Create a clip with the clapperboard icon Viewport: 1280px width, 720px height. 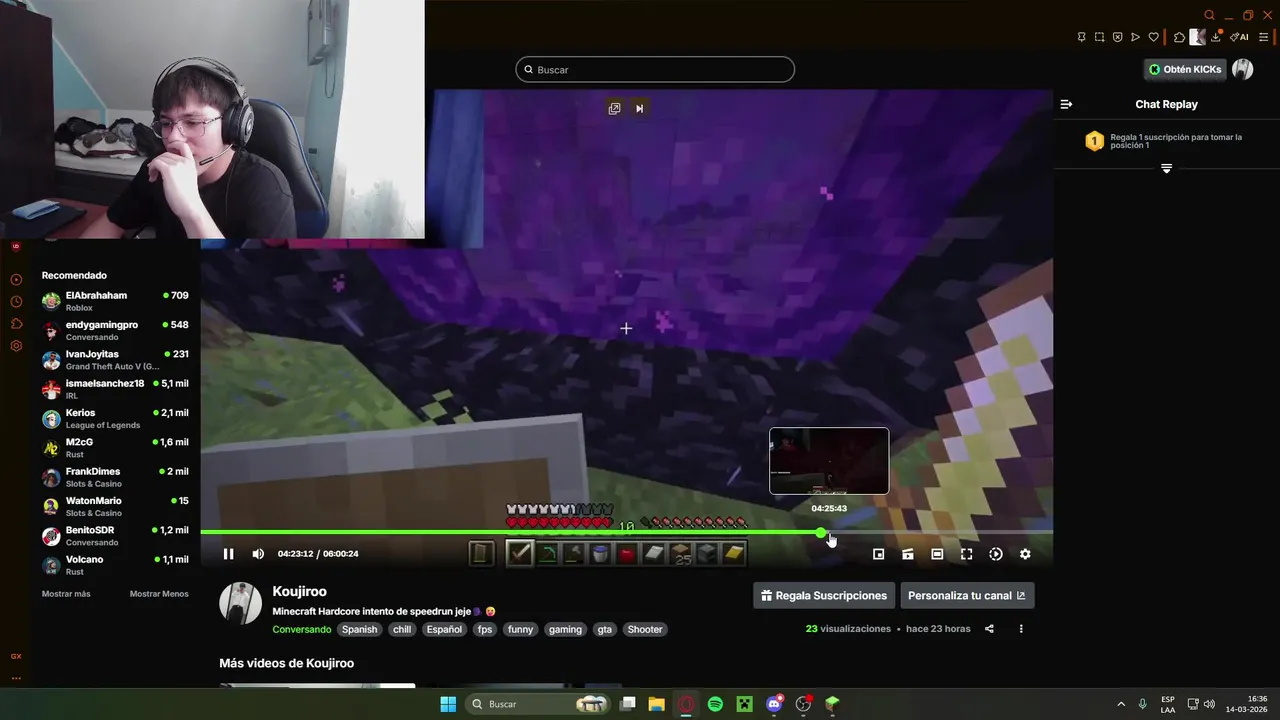pyautogui.click(x=908, y=554)
